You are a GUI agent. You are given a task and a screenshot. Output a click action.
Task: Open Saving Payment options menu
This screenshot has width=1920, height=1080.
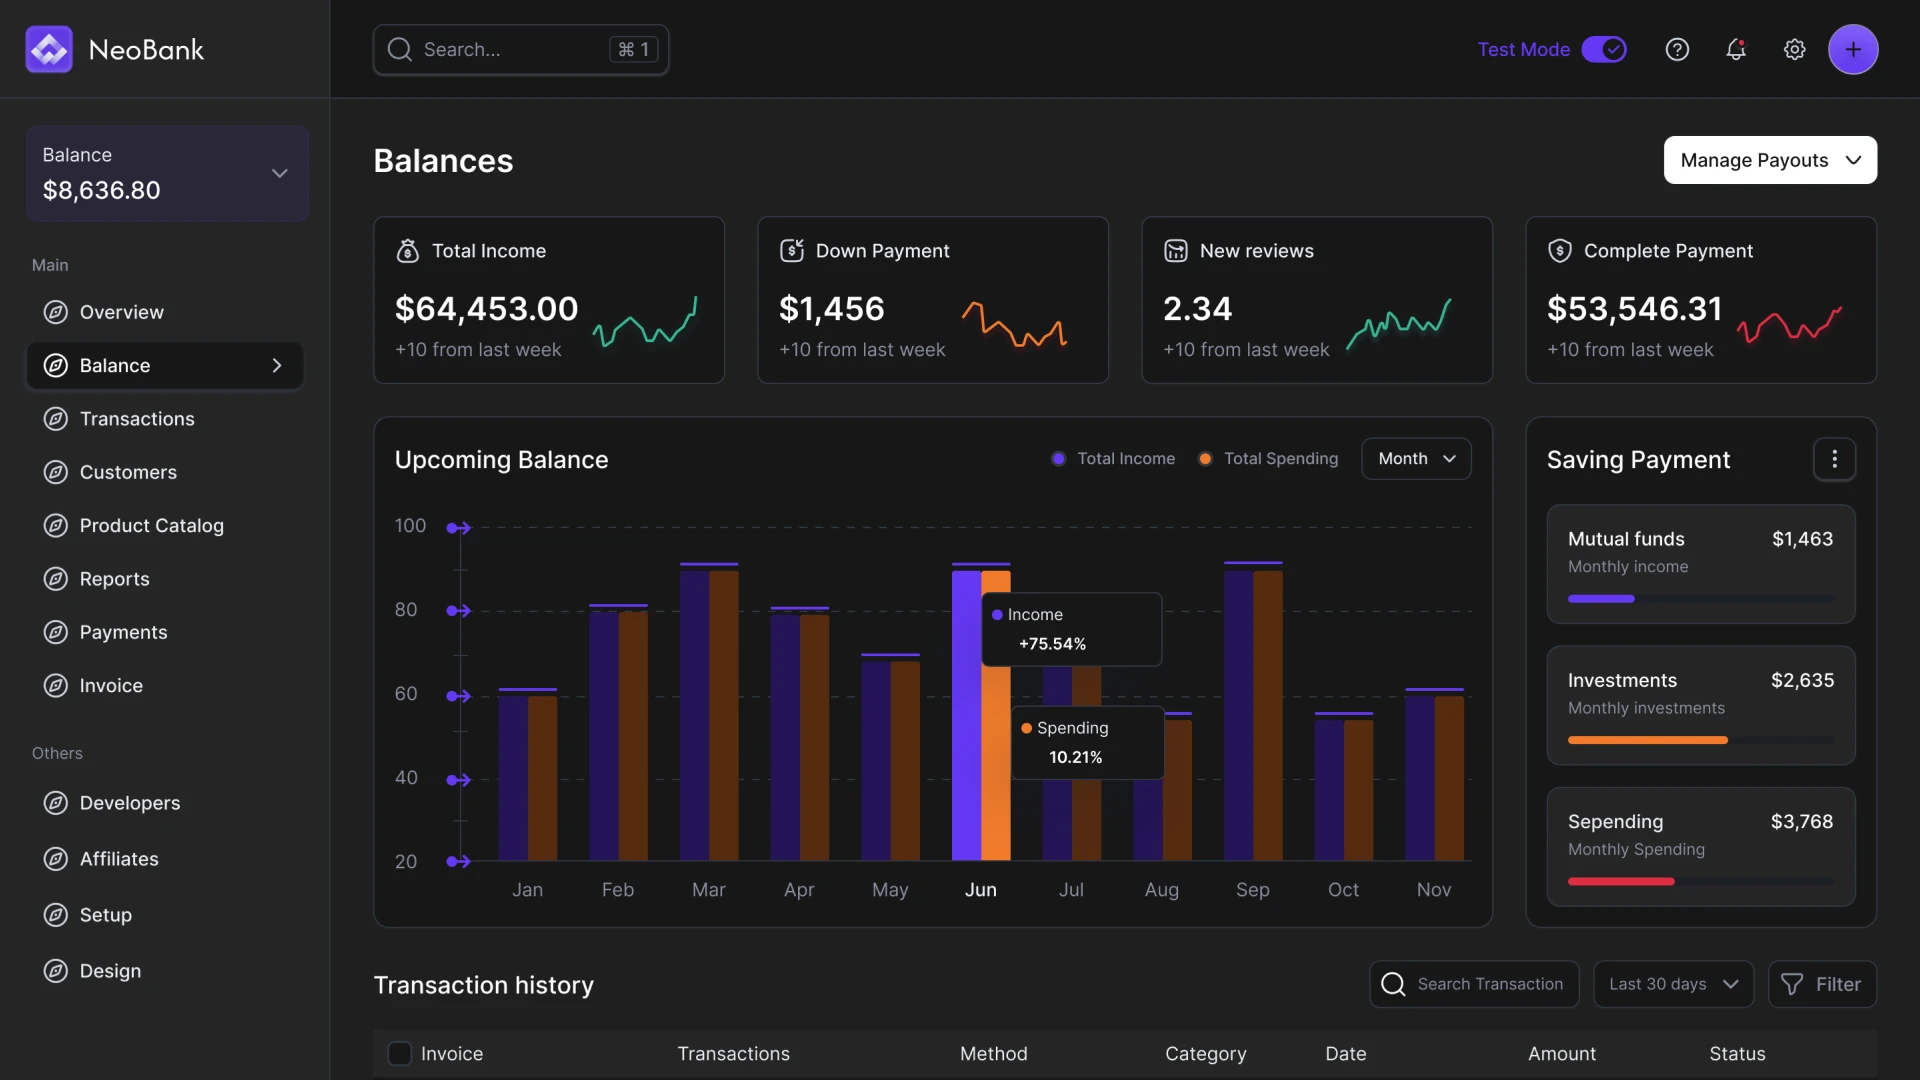(1835, 458)
